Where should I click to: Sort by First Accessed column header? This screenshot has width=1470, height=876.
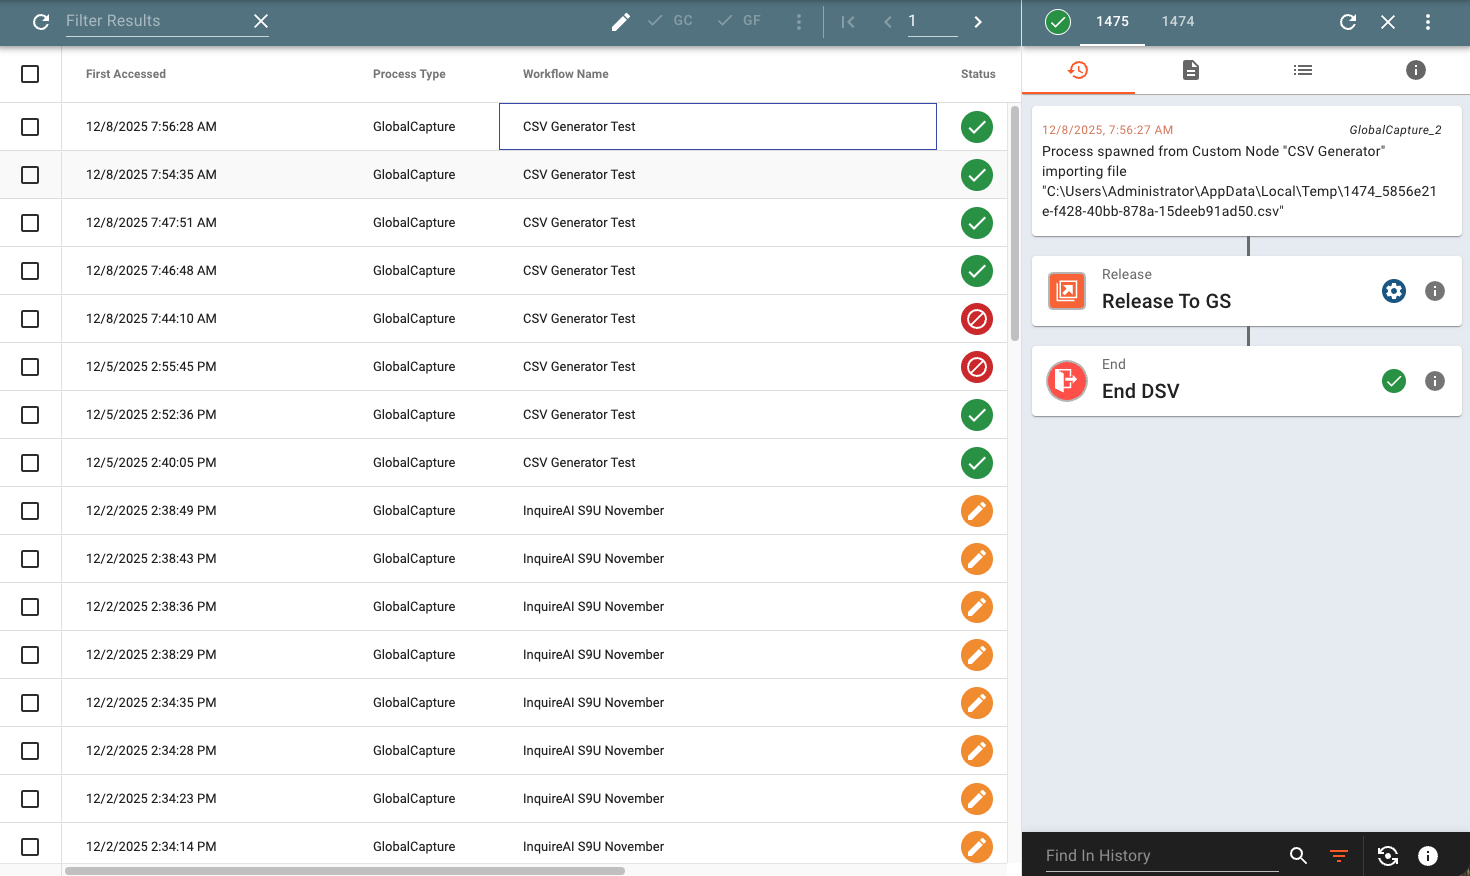click(126, 74)
